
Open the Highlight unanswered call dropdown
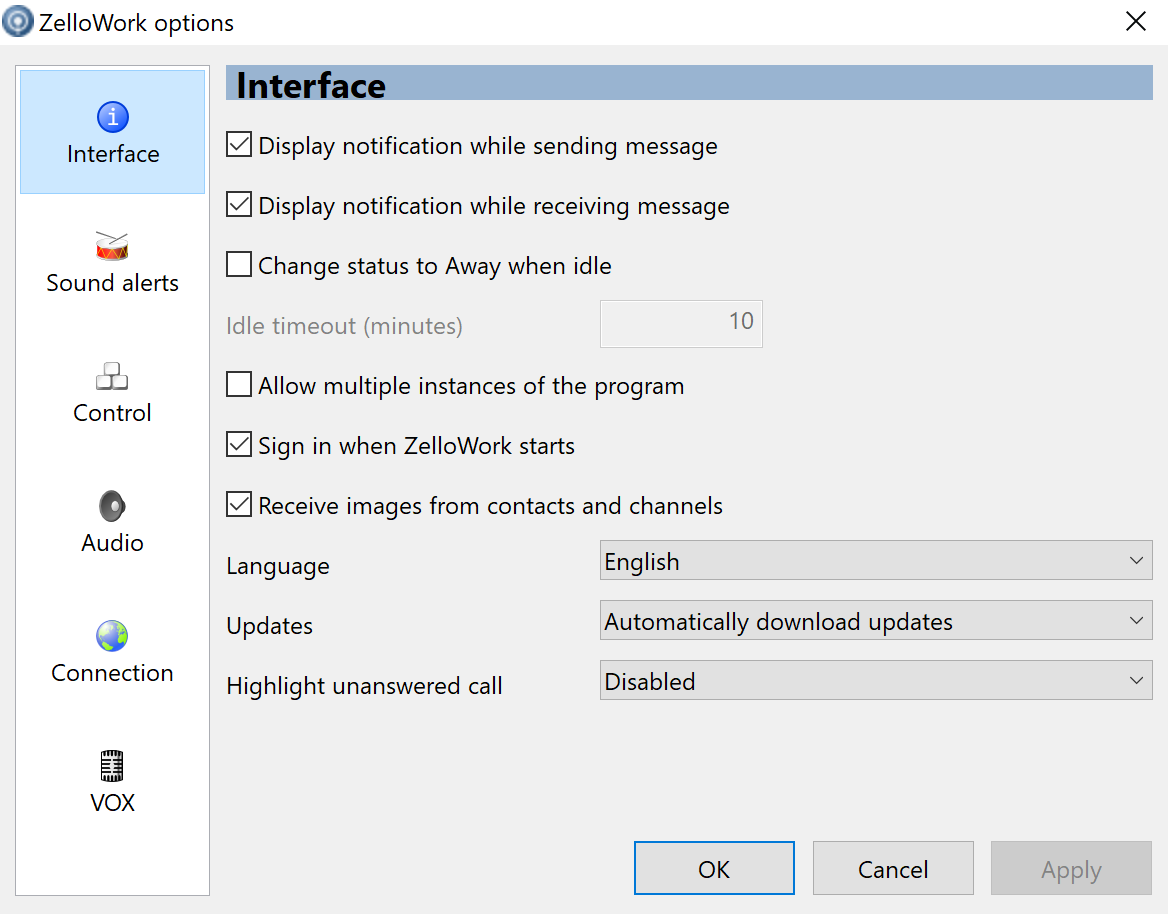[x=876, y=681]
